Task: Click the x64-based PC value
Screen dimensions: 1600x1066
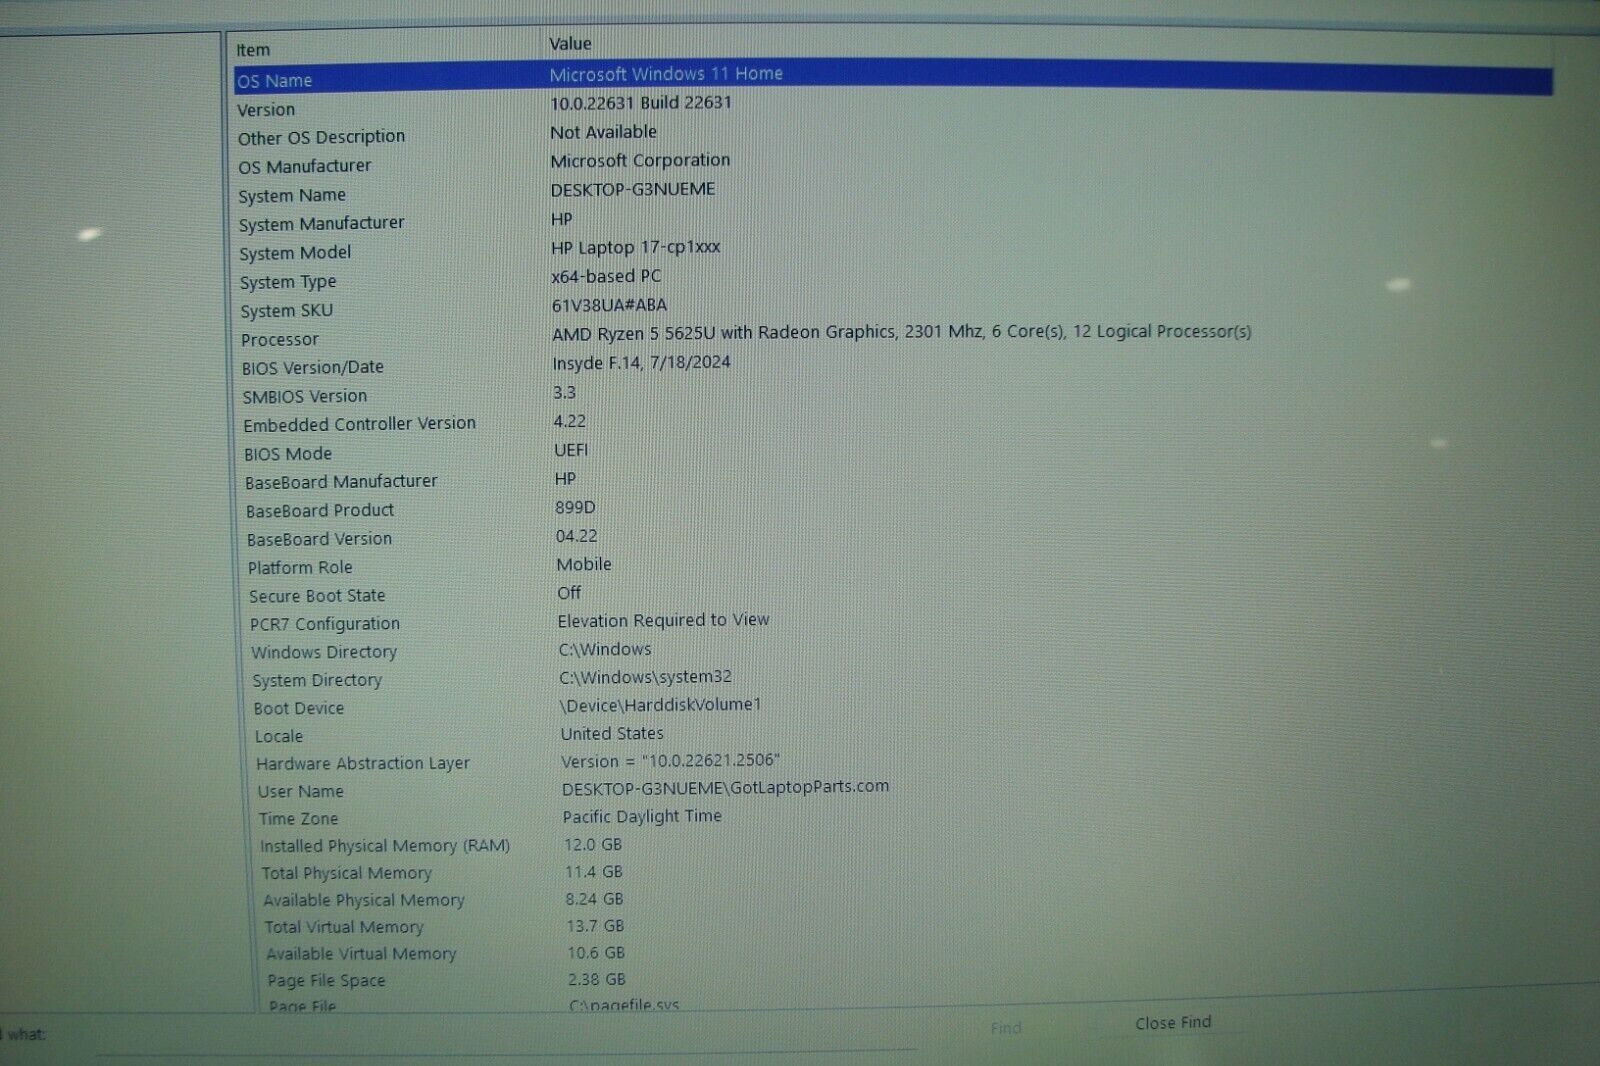Action: (x=606, y=276)
